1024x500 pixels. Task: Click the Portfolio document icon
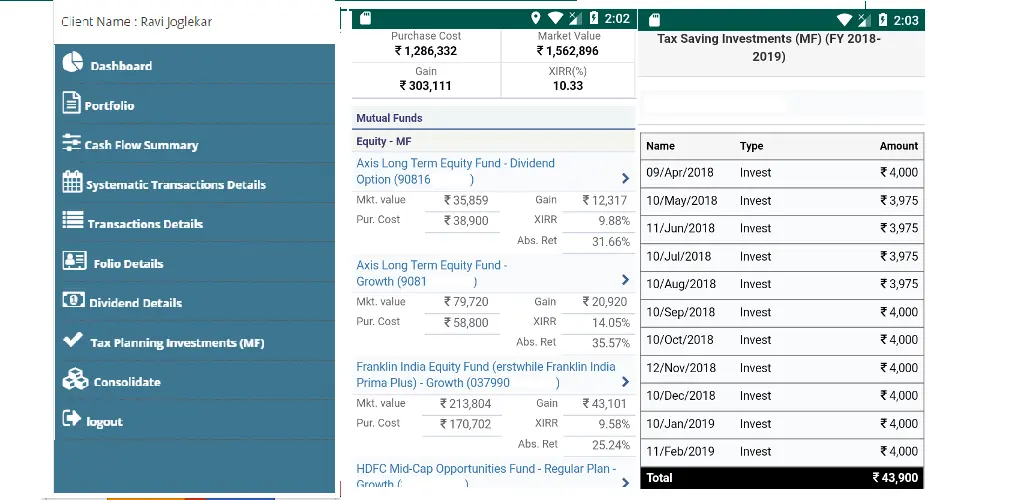click(71, 102)
